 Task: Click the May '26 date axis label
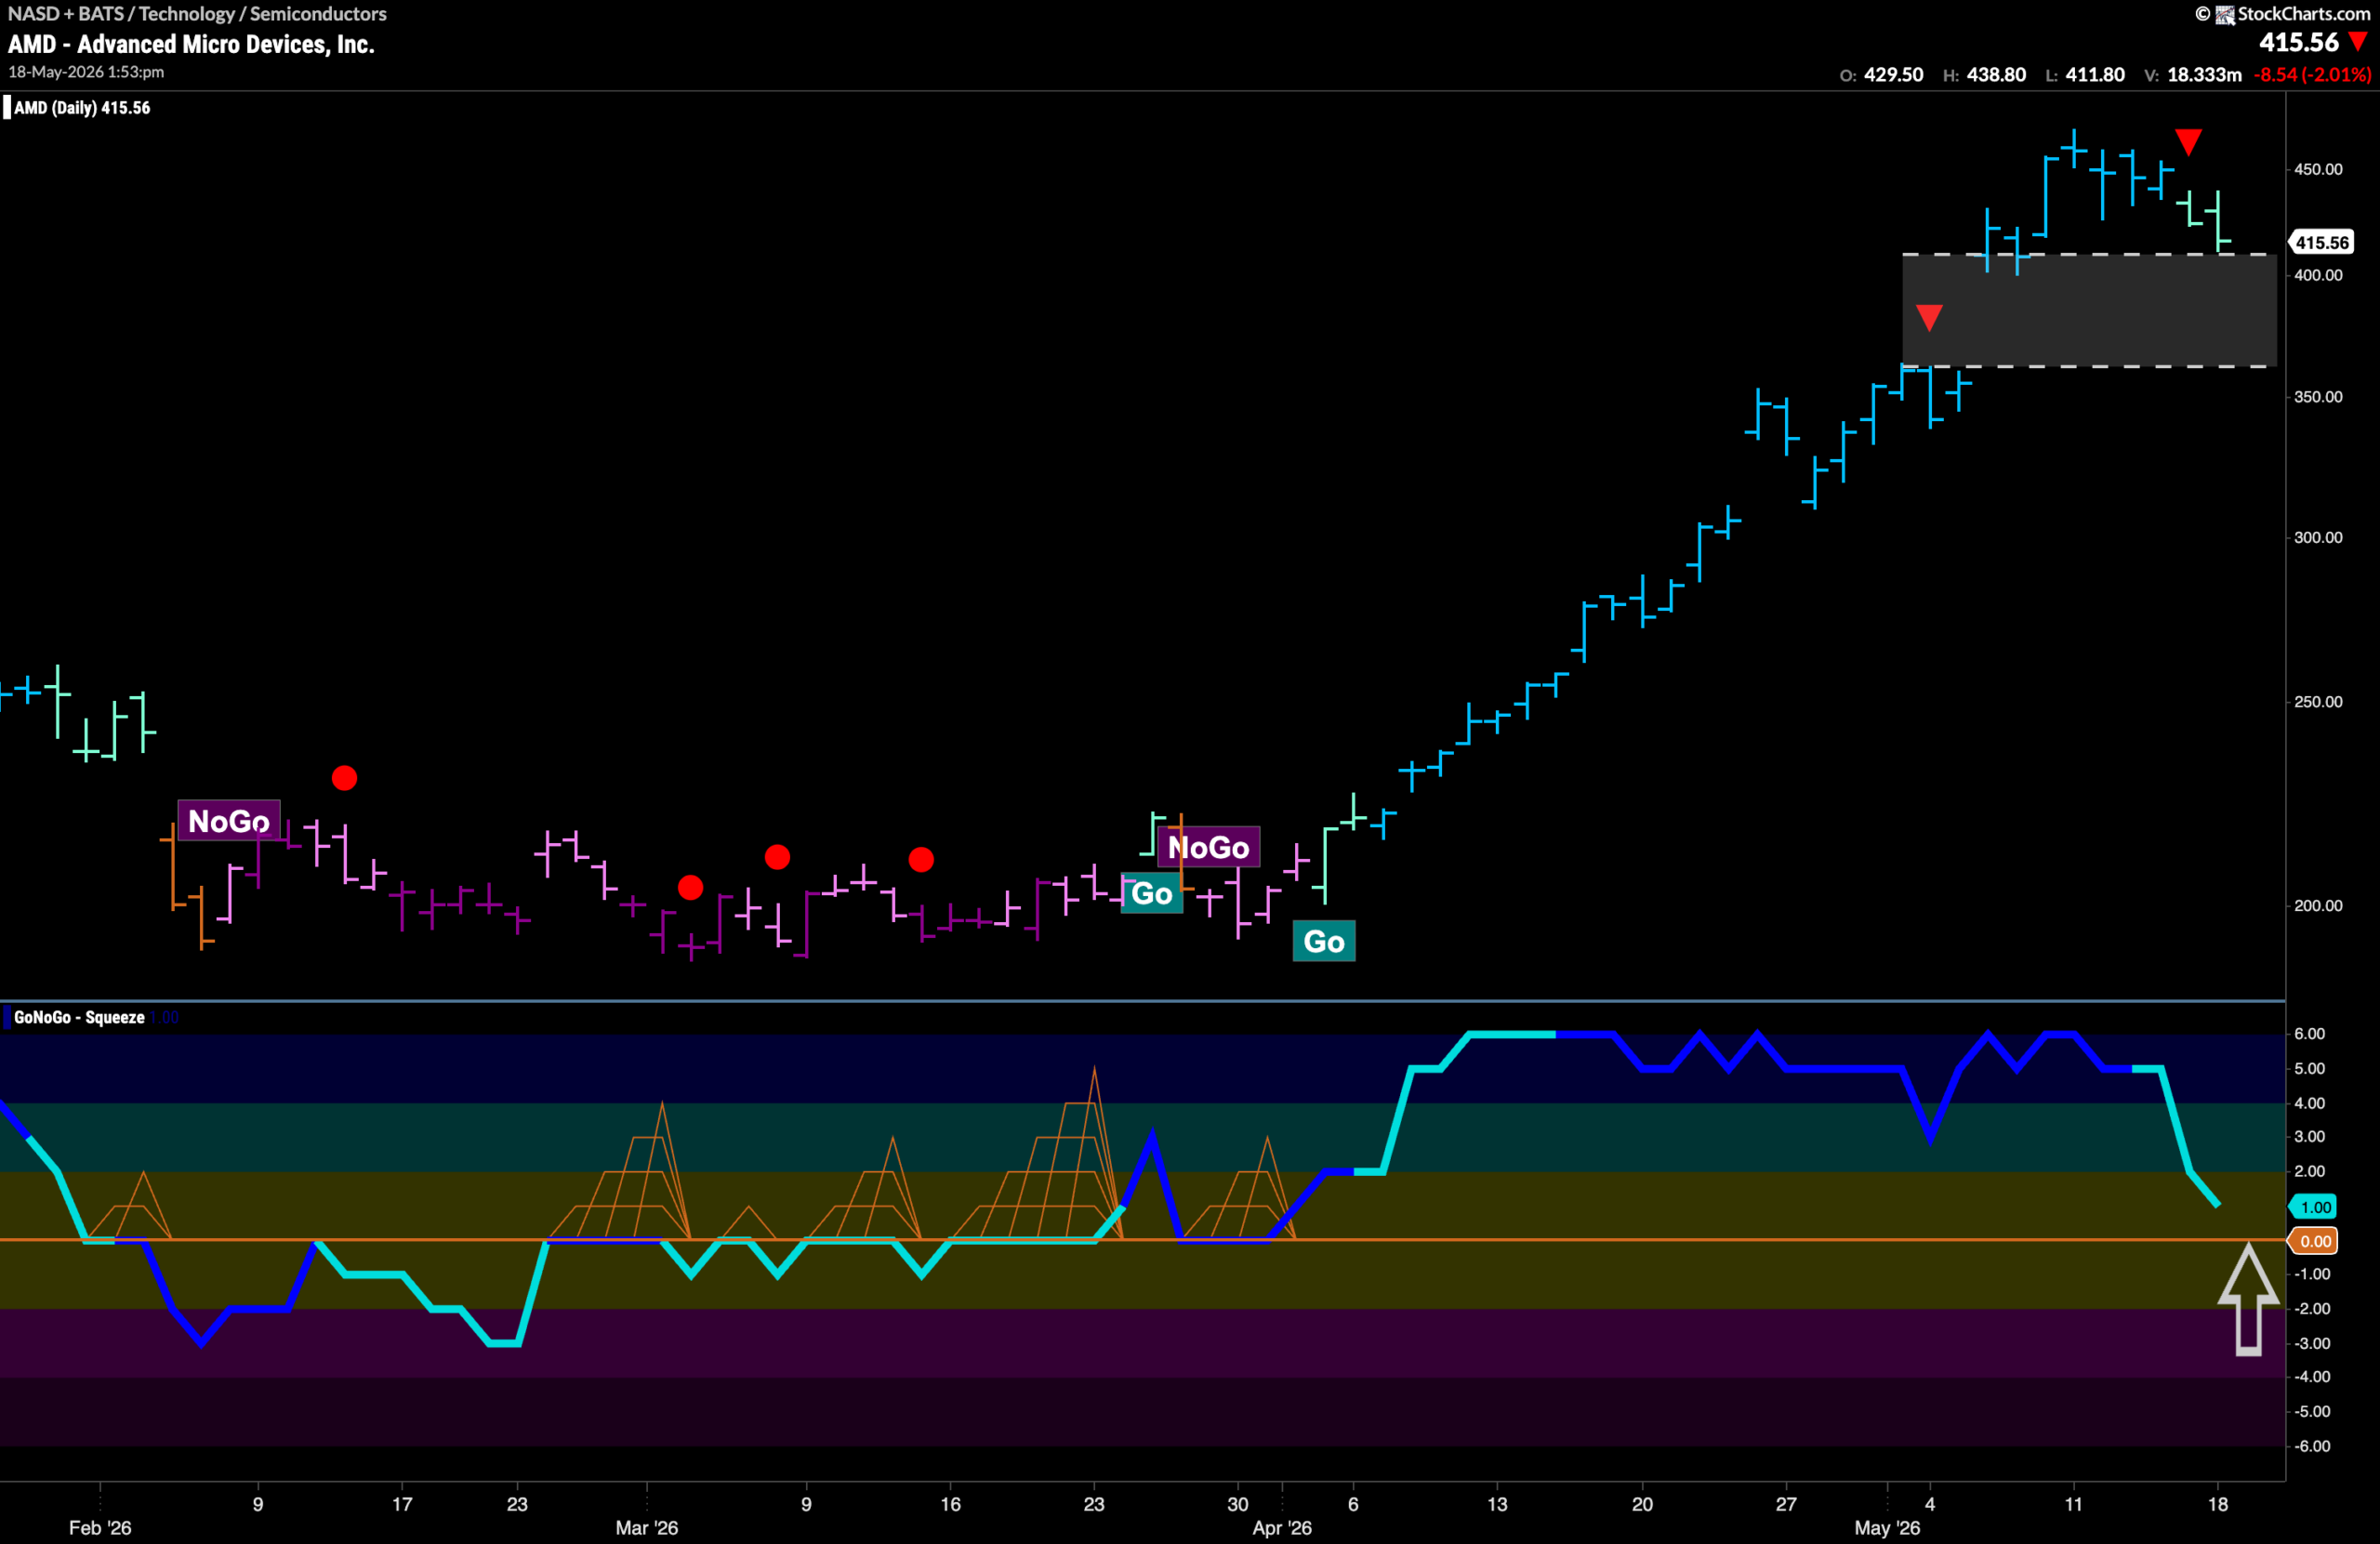pyautogui.click(x=1887, y=1527)
